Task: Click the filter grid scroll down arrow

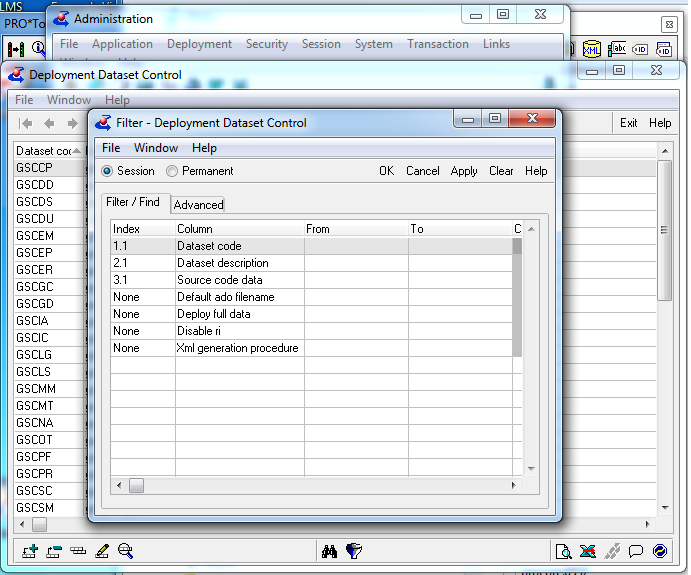Action: [531, 469]
